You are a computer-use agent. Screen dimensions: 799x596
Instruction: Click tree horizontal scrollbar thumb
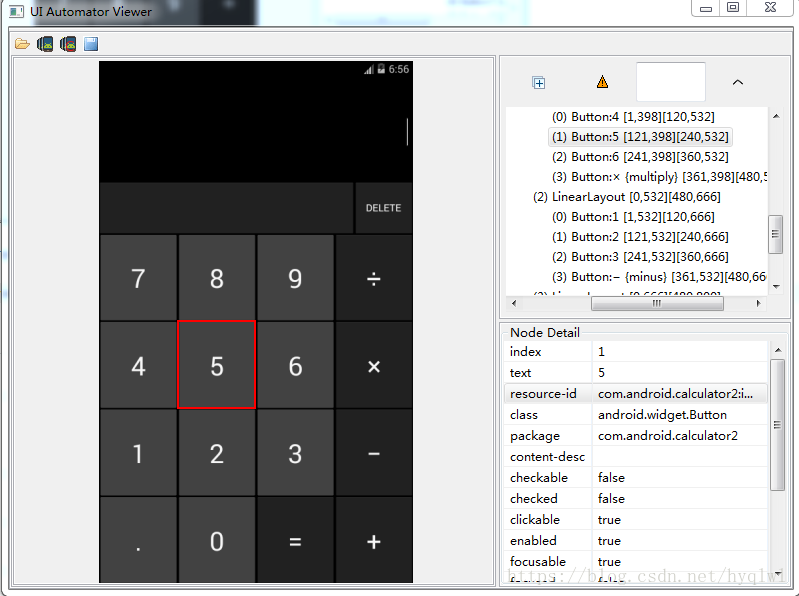657,303
